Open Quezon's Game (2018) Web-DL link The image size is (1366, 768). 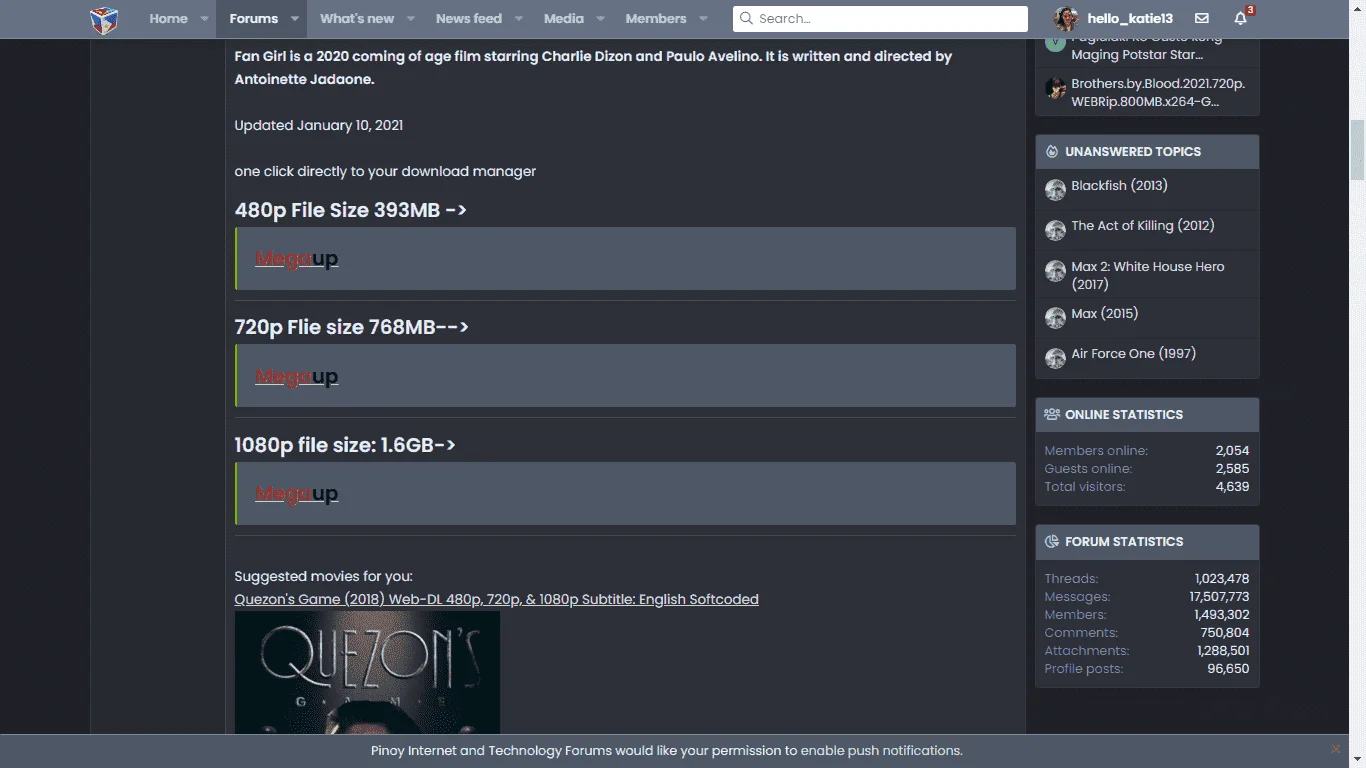496,599
